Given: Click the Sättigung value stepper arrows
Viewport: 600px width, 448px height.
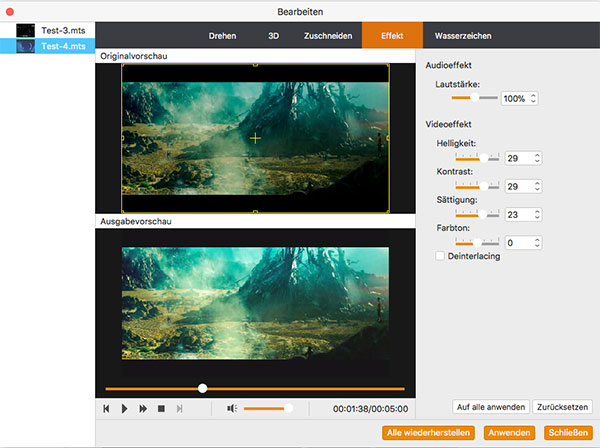Looking at the screenshot, I should 537,215.
